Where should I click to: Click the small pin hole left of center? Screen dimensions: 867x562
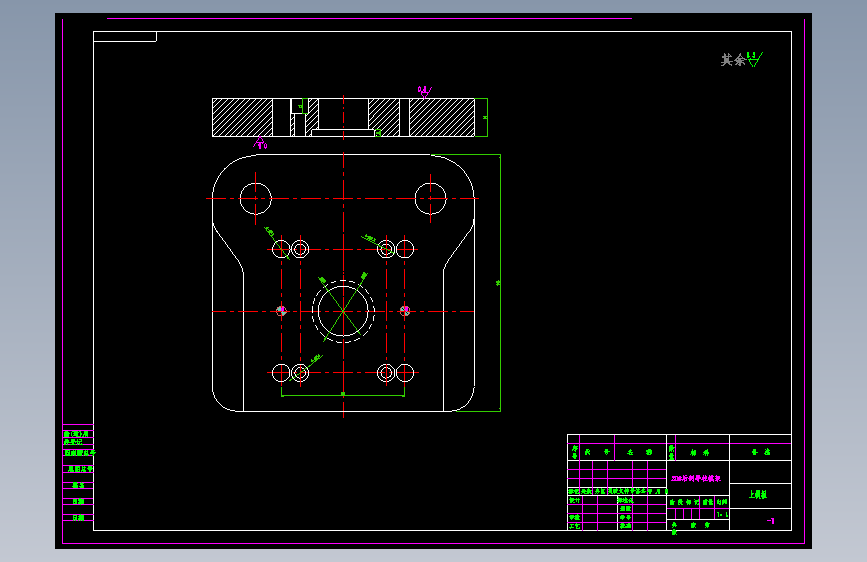pyautogui.click(x=281, y=311)
